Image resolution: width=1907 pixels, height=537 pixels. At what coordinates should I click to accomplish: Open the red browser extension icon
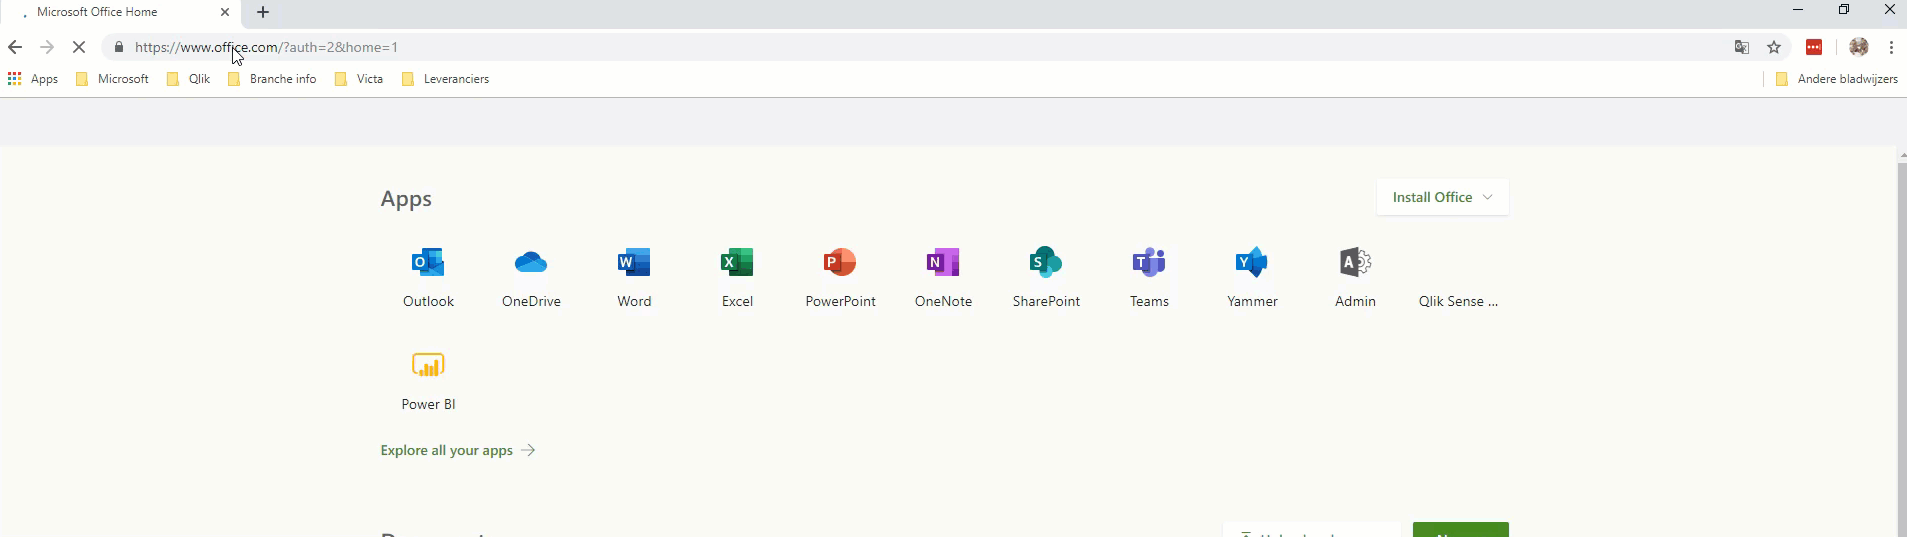point(1814,47)
